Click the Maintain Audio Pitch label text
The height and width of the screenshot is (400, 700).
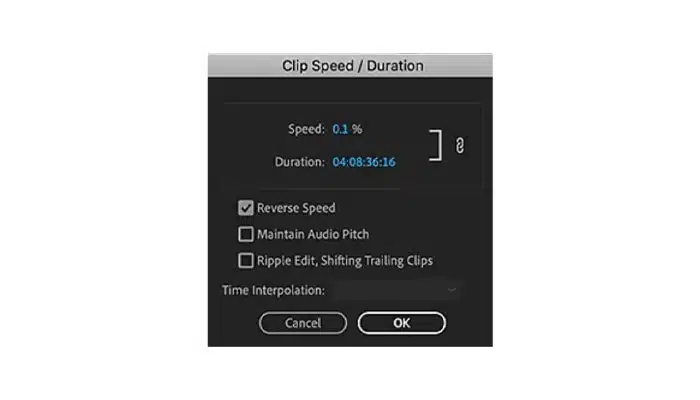point(313,234)
